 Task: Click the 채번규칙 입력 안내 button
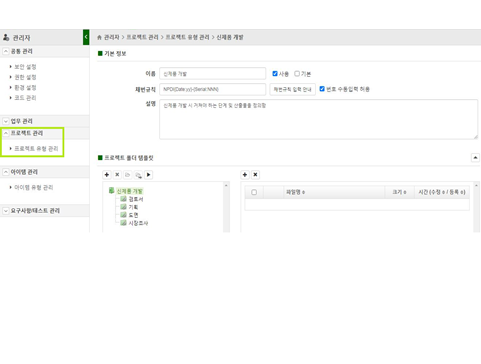[292, 89]
